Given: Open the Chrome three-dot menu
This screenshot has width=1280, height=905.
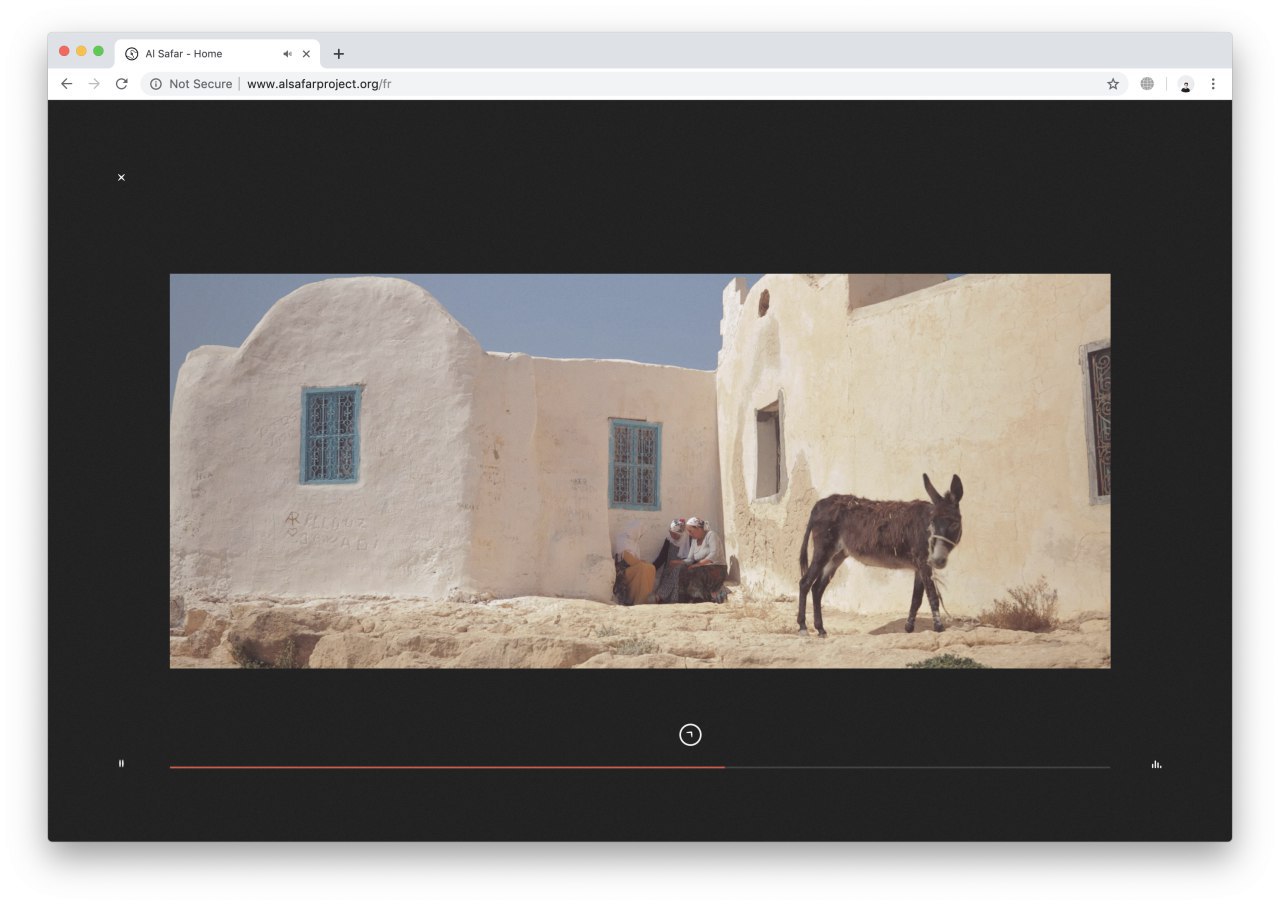Looking at the screenshot, I should pyautogui.click(x=1213, y=84).
